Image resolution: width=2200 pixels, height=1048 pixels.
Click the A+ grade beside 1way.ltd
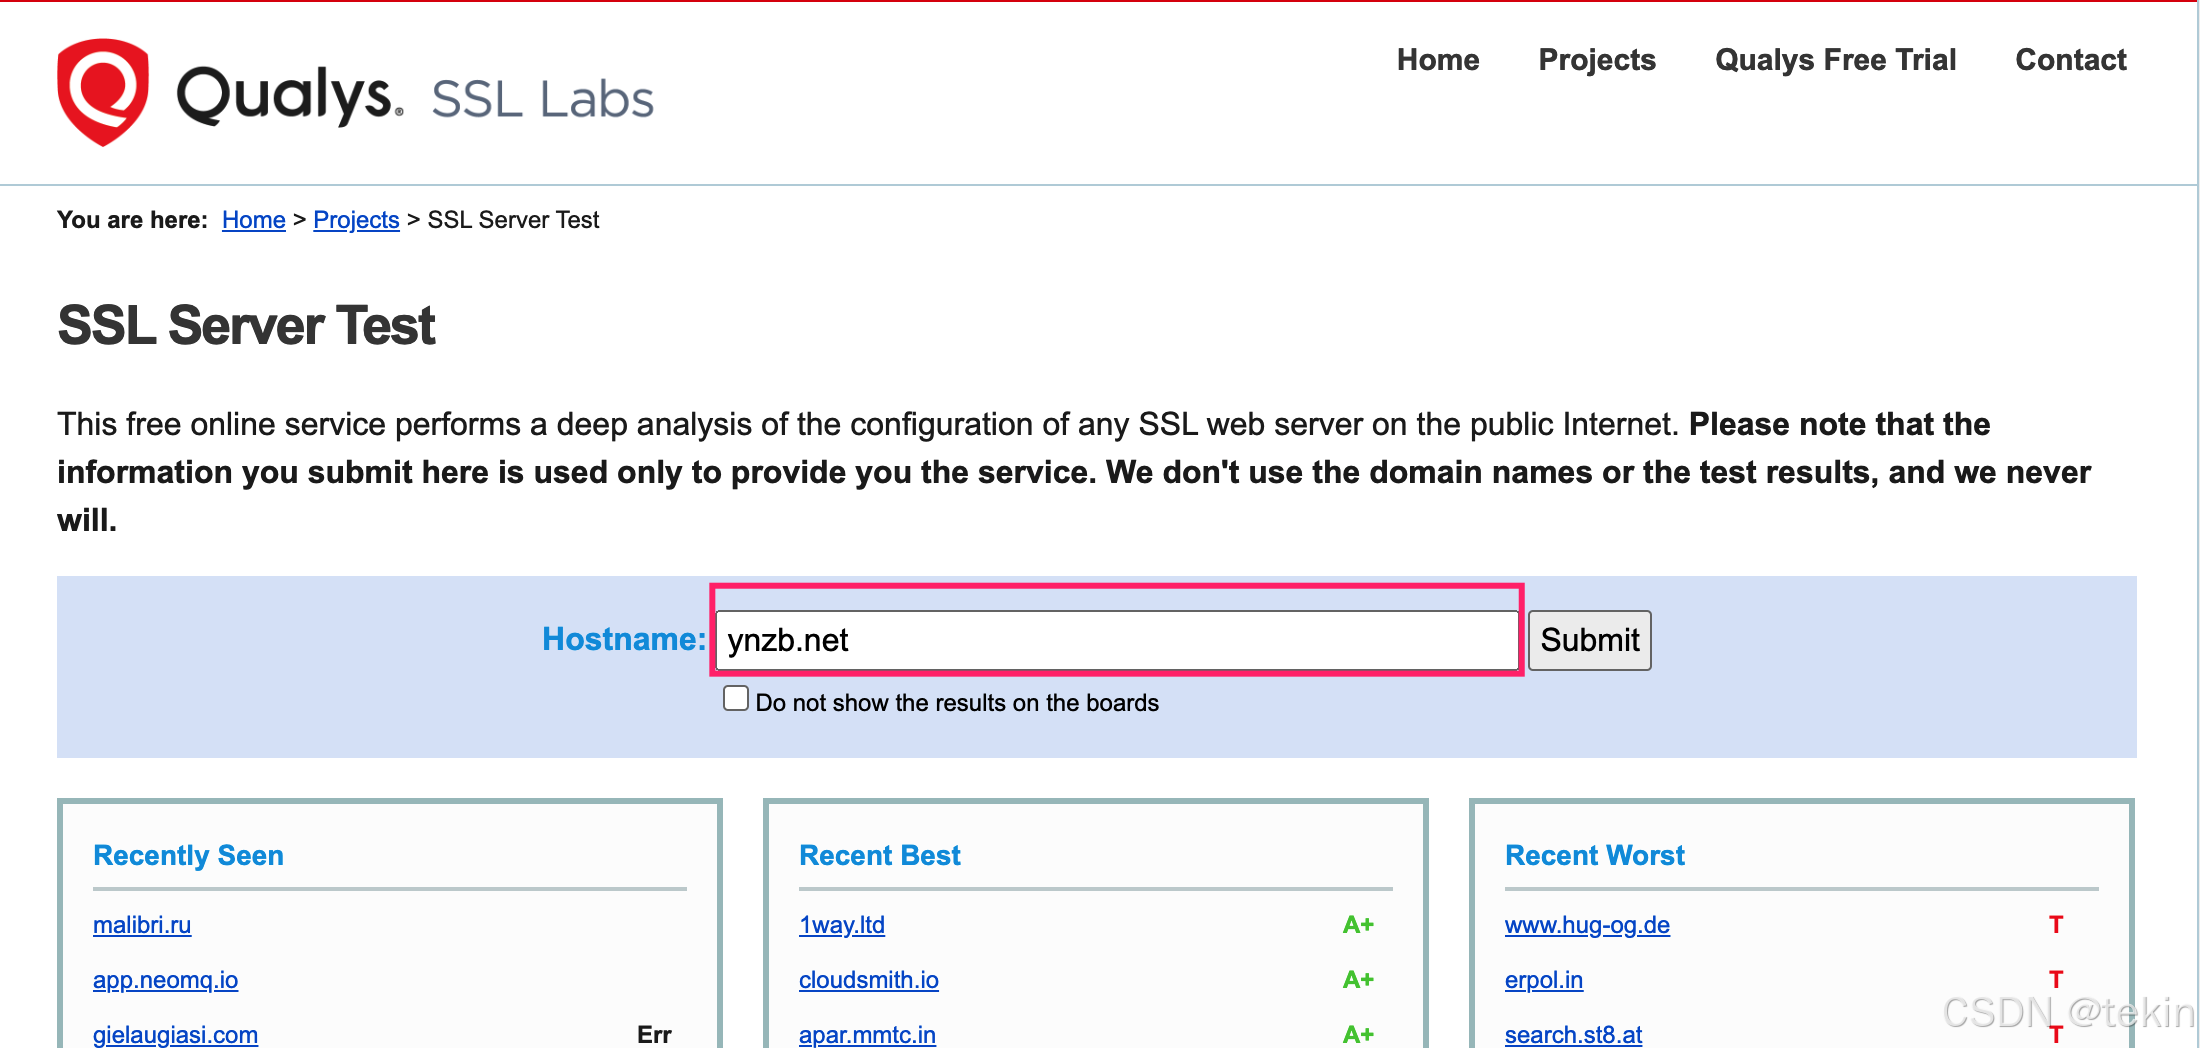click(x=1358, y=925)
